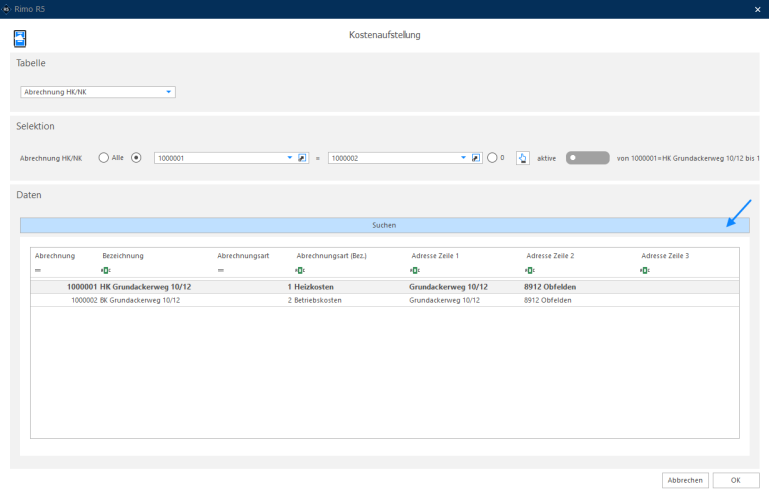Image resolution: width=769 pixels, height=497 pixels.
Task: Click the equals filter operator under Abrechnungsart column
Action: [x=221, y=270]
